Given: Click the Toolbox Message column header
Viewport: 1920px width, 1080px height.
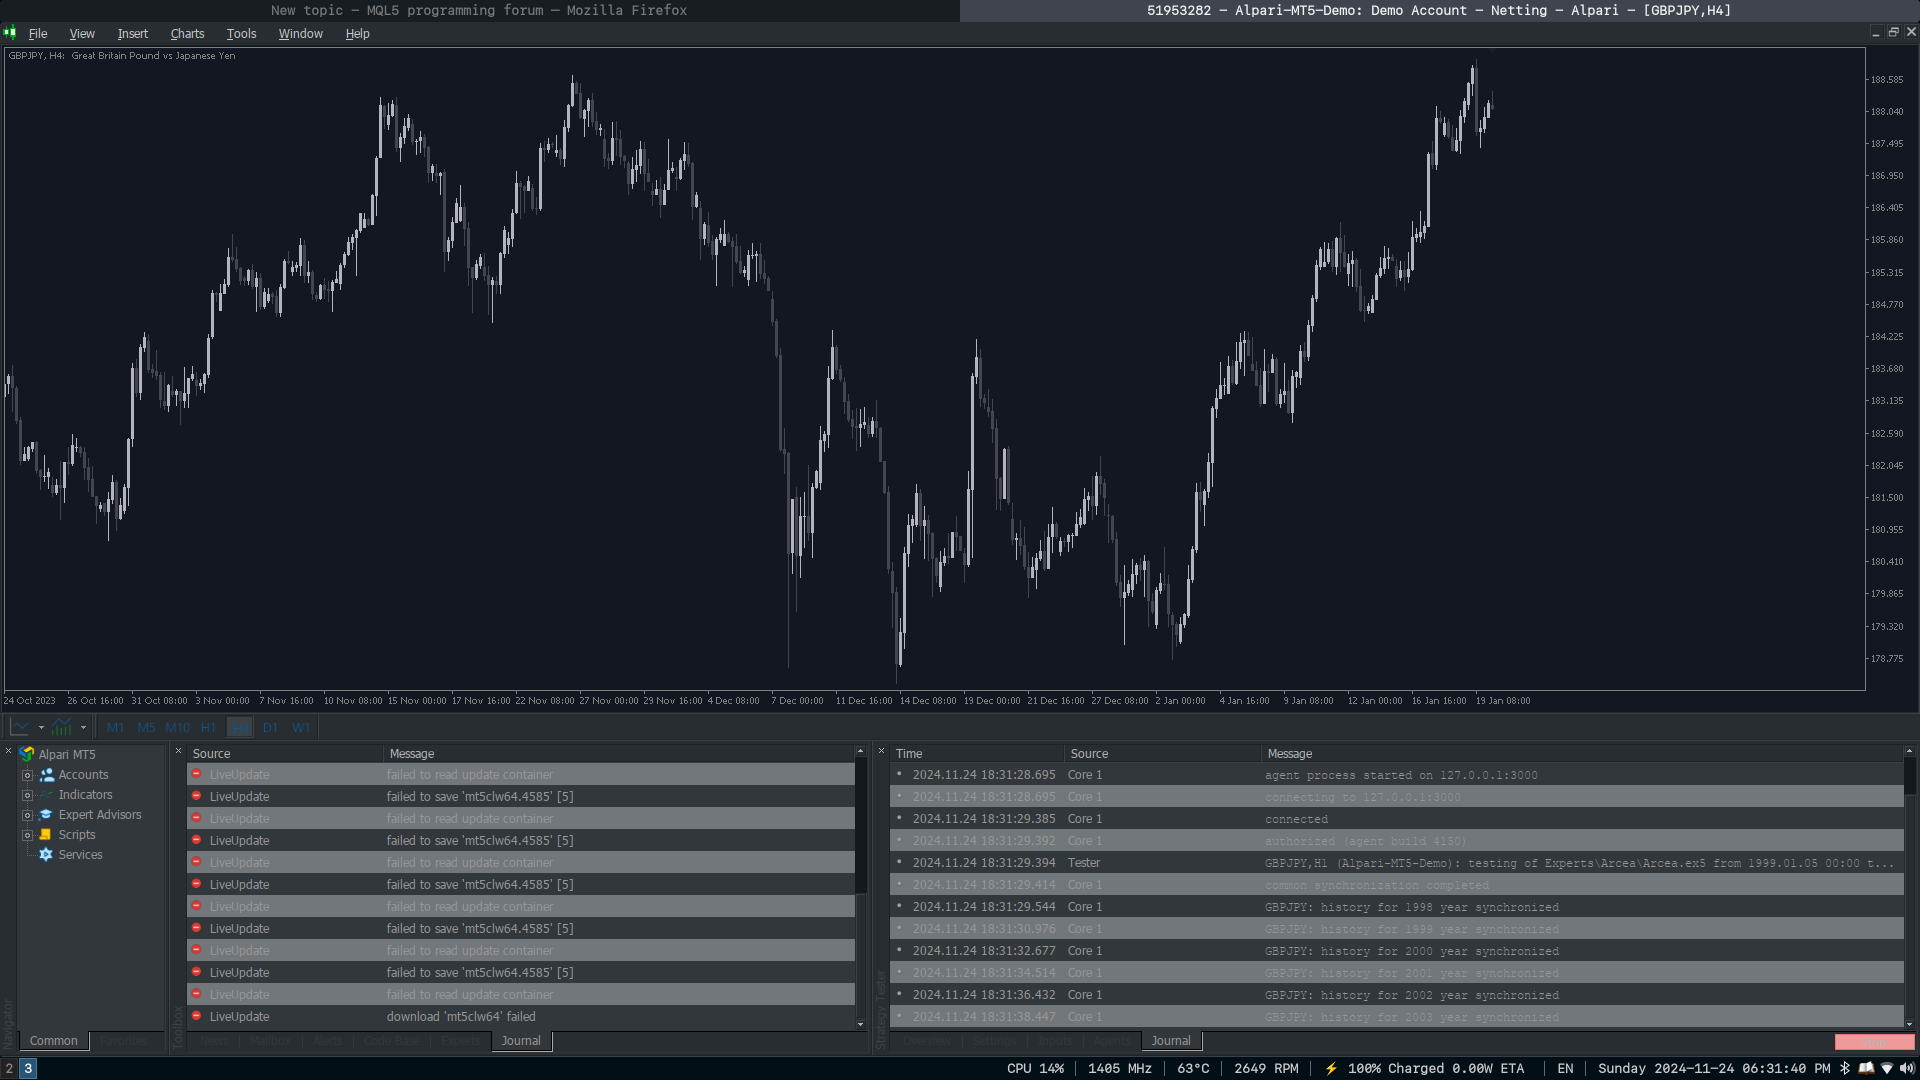Looking at the screenshot, I should tap(619, 754).
